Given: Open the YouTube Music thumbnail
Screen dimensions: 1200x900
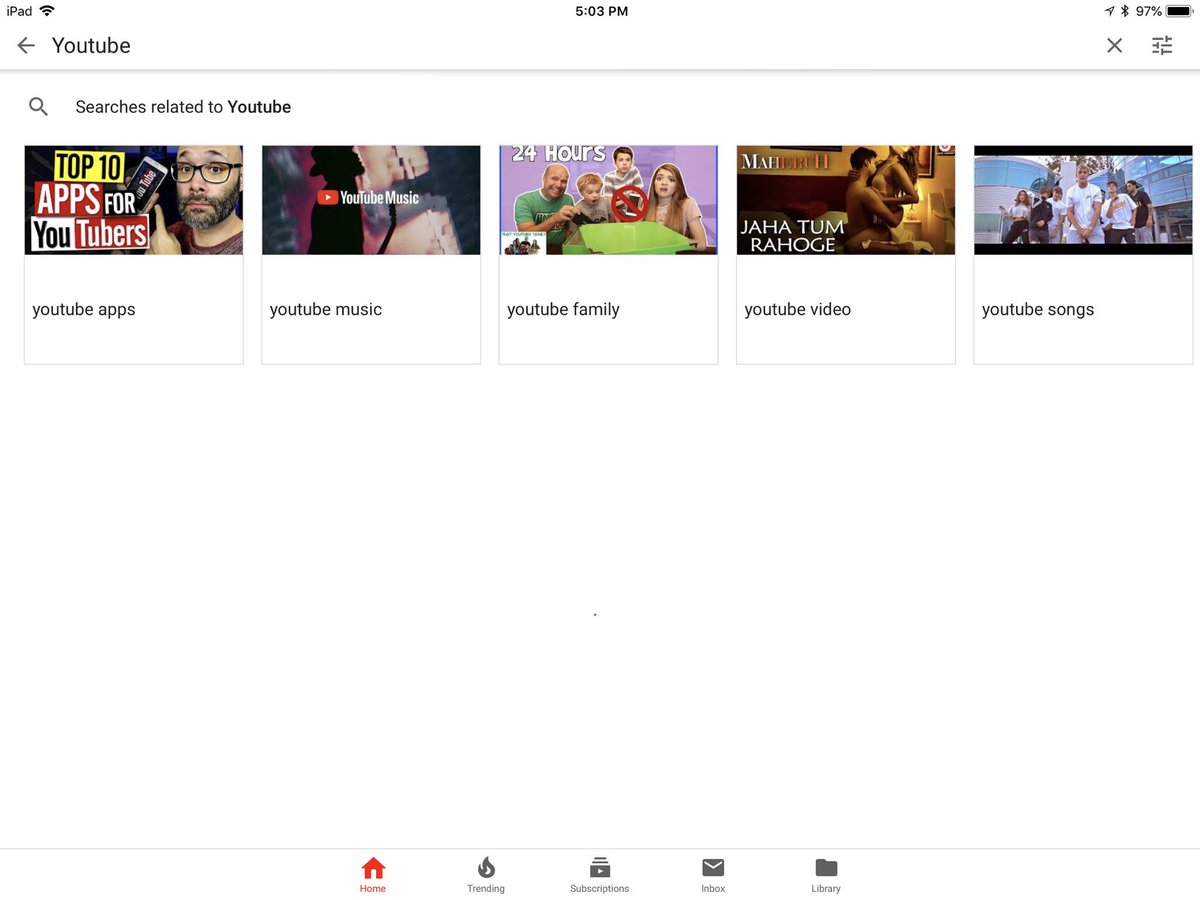Looking at the screenshot, I should pyautogui.click(x=371, y=200).
